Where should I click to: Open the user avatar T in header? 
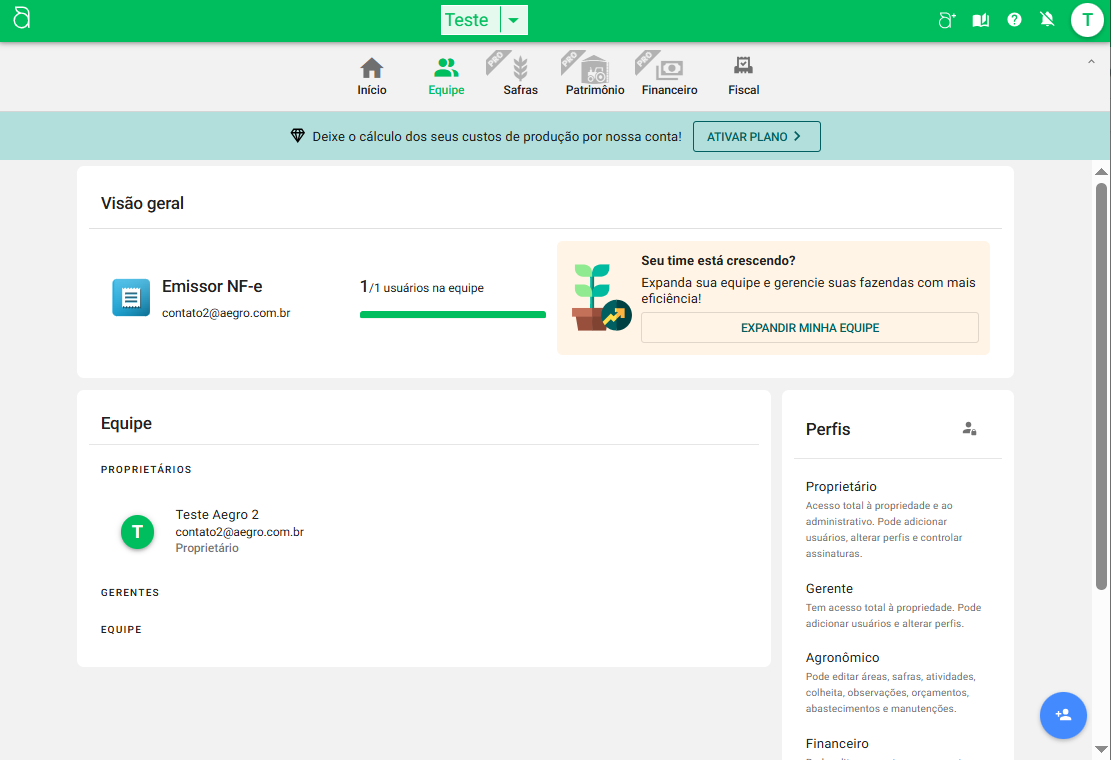pos(1086,20)
